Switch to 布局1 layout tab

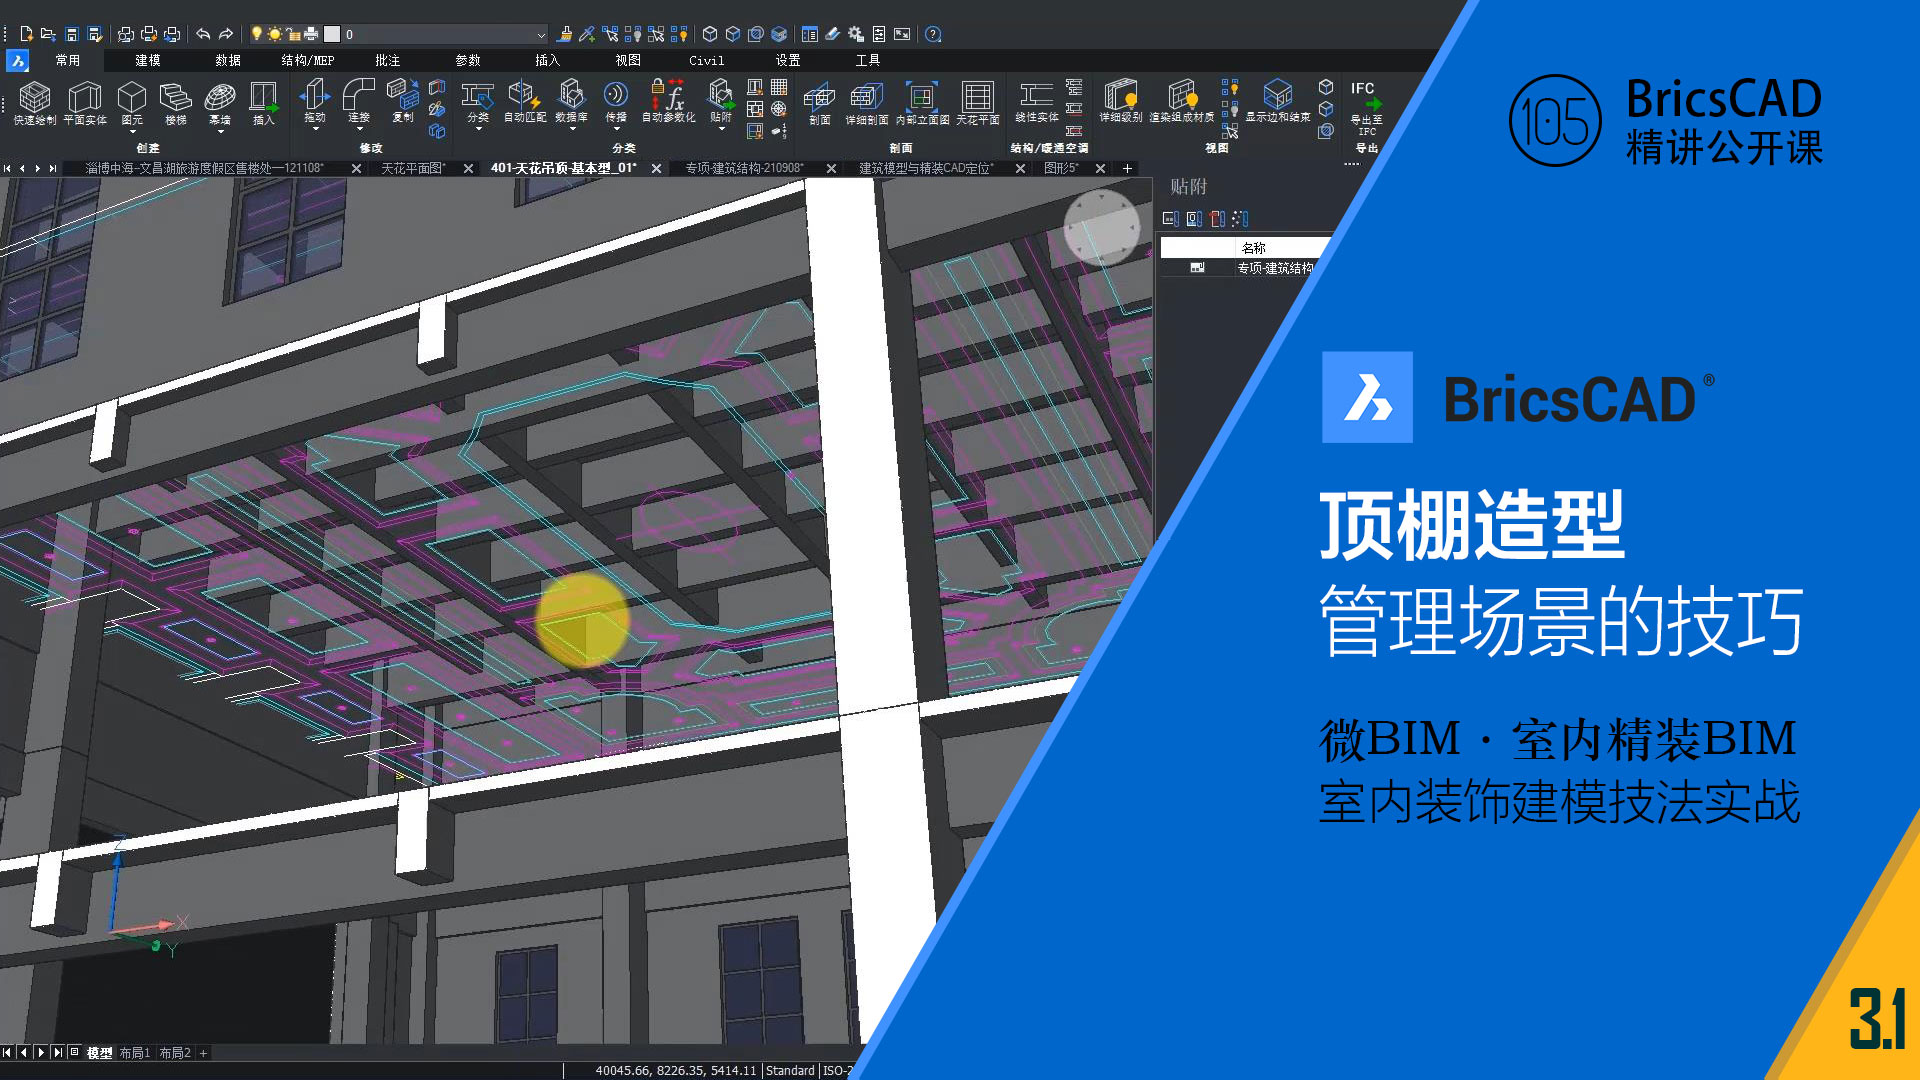point(134,1053)
